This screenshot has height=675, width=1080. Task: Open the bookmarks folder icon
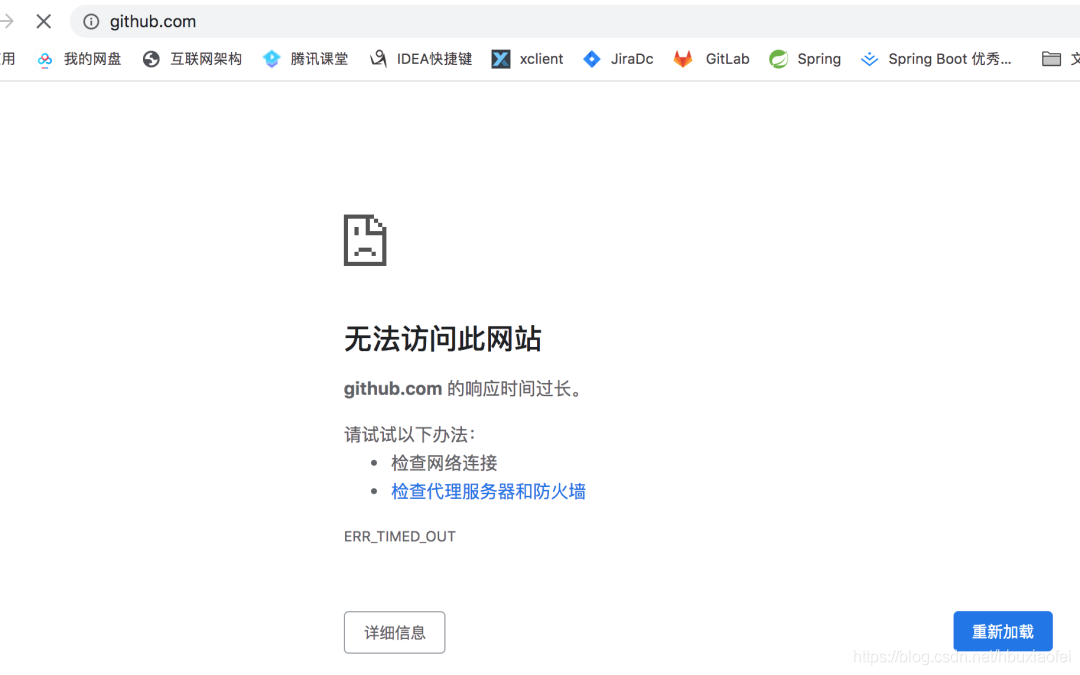(x=1050, y=59)
